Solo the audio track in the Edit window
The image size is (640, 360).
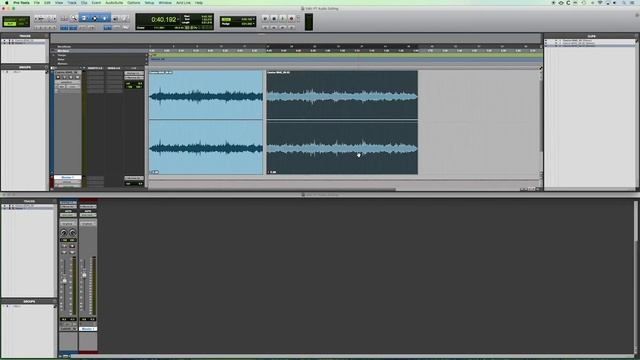click(x=71, y=77)
